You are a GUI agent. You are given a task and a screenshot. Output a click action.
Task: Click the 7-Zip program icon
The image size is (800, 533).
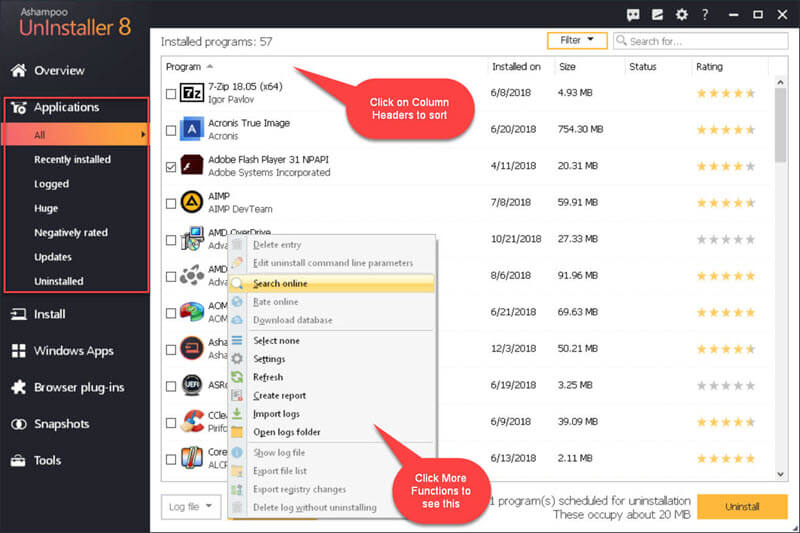coord(192,93)
